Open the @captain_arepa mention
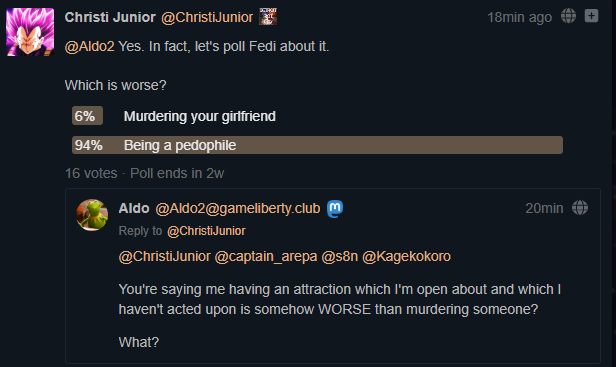This screenshot has width=616, height=367. (x=266, y=257)
